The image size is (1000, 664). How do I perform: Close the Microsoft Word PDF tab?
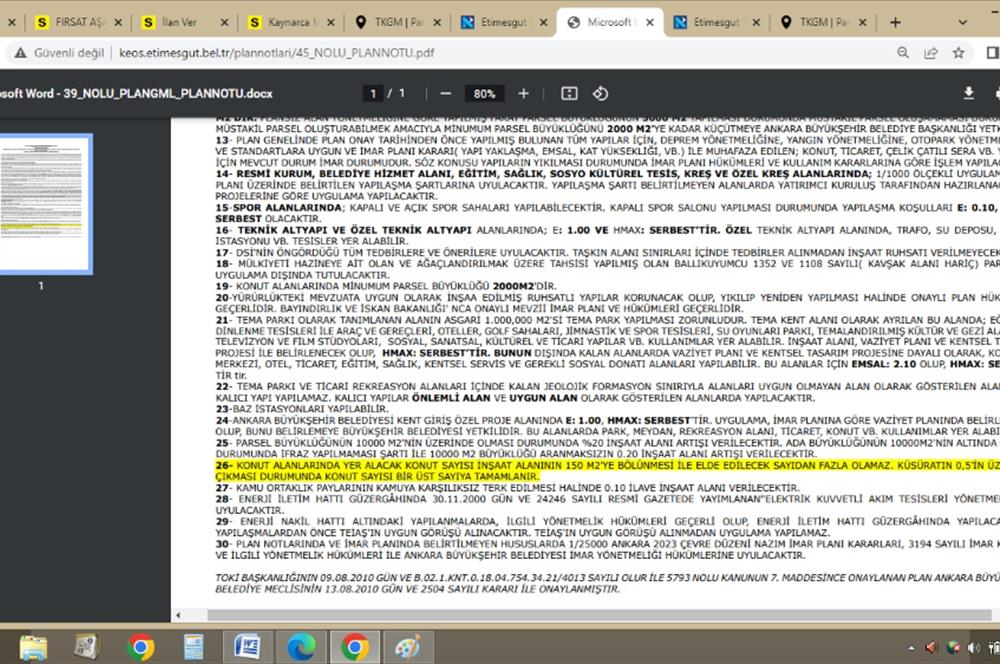pos(652,22)
